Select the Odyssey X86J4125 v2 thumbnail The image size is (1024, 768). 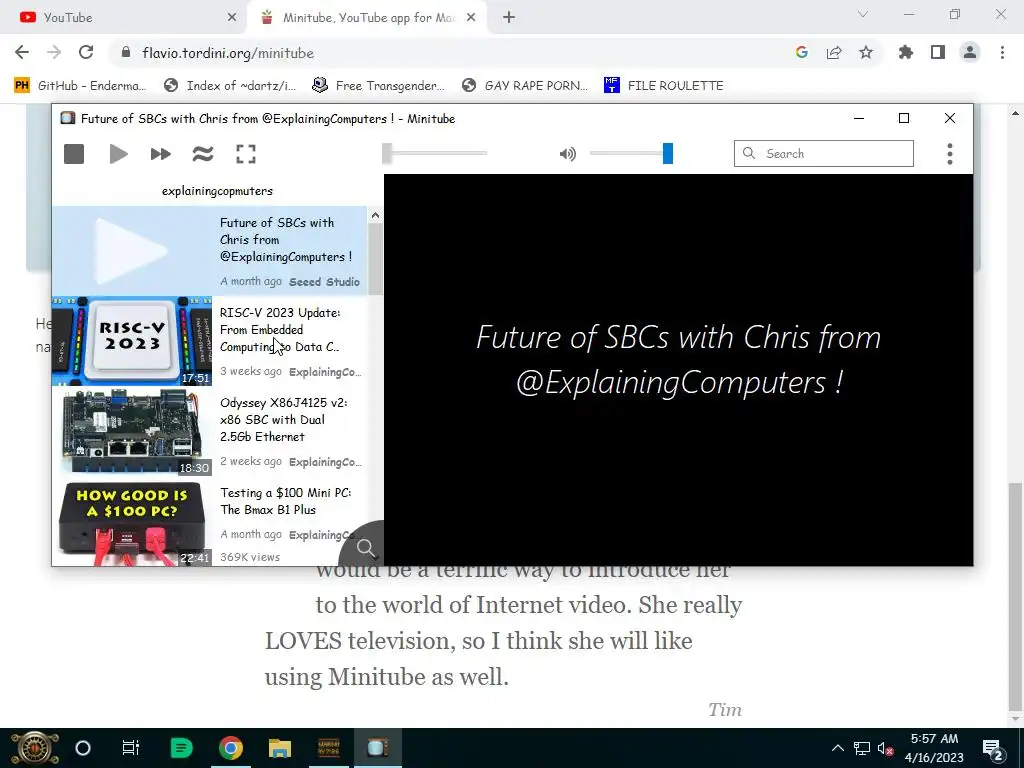[132, 431]
